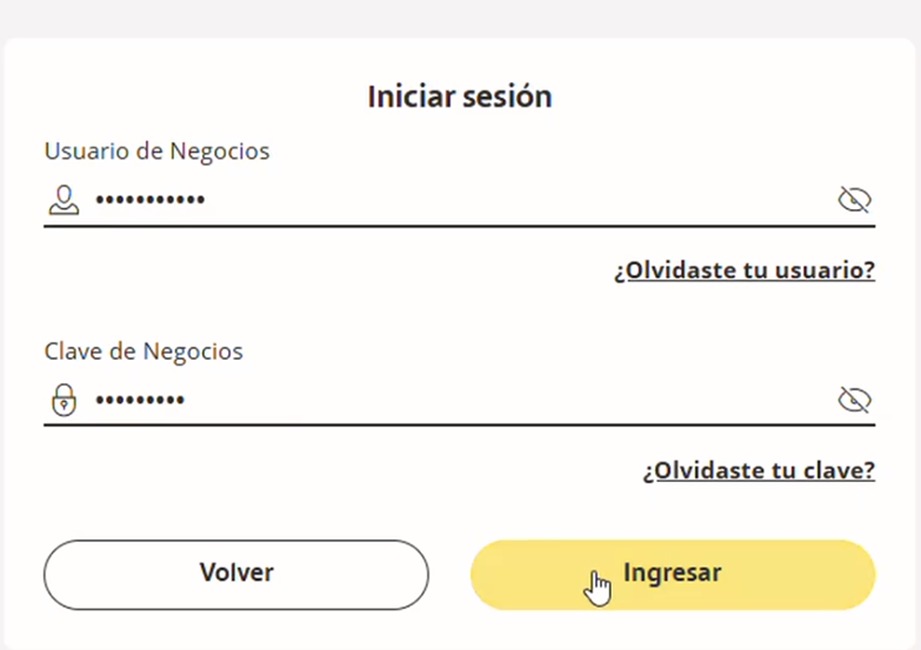Click the padlock icon beside password
The image size is (921, 650).
[64, 400]
